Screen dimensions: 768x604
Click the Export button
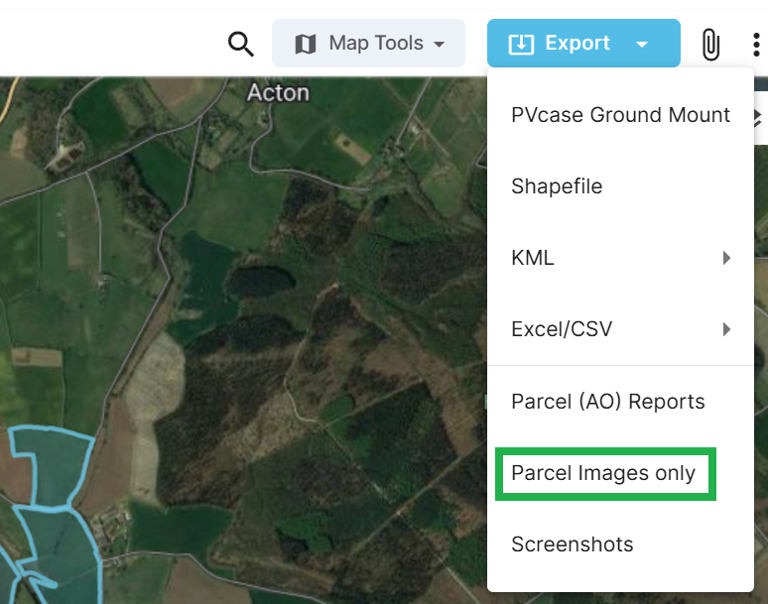pos(583,43)
